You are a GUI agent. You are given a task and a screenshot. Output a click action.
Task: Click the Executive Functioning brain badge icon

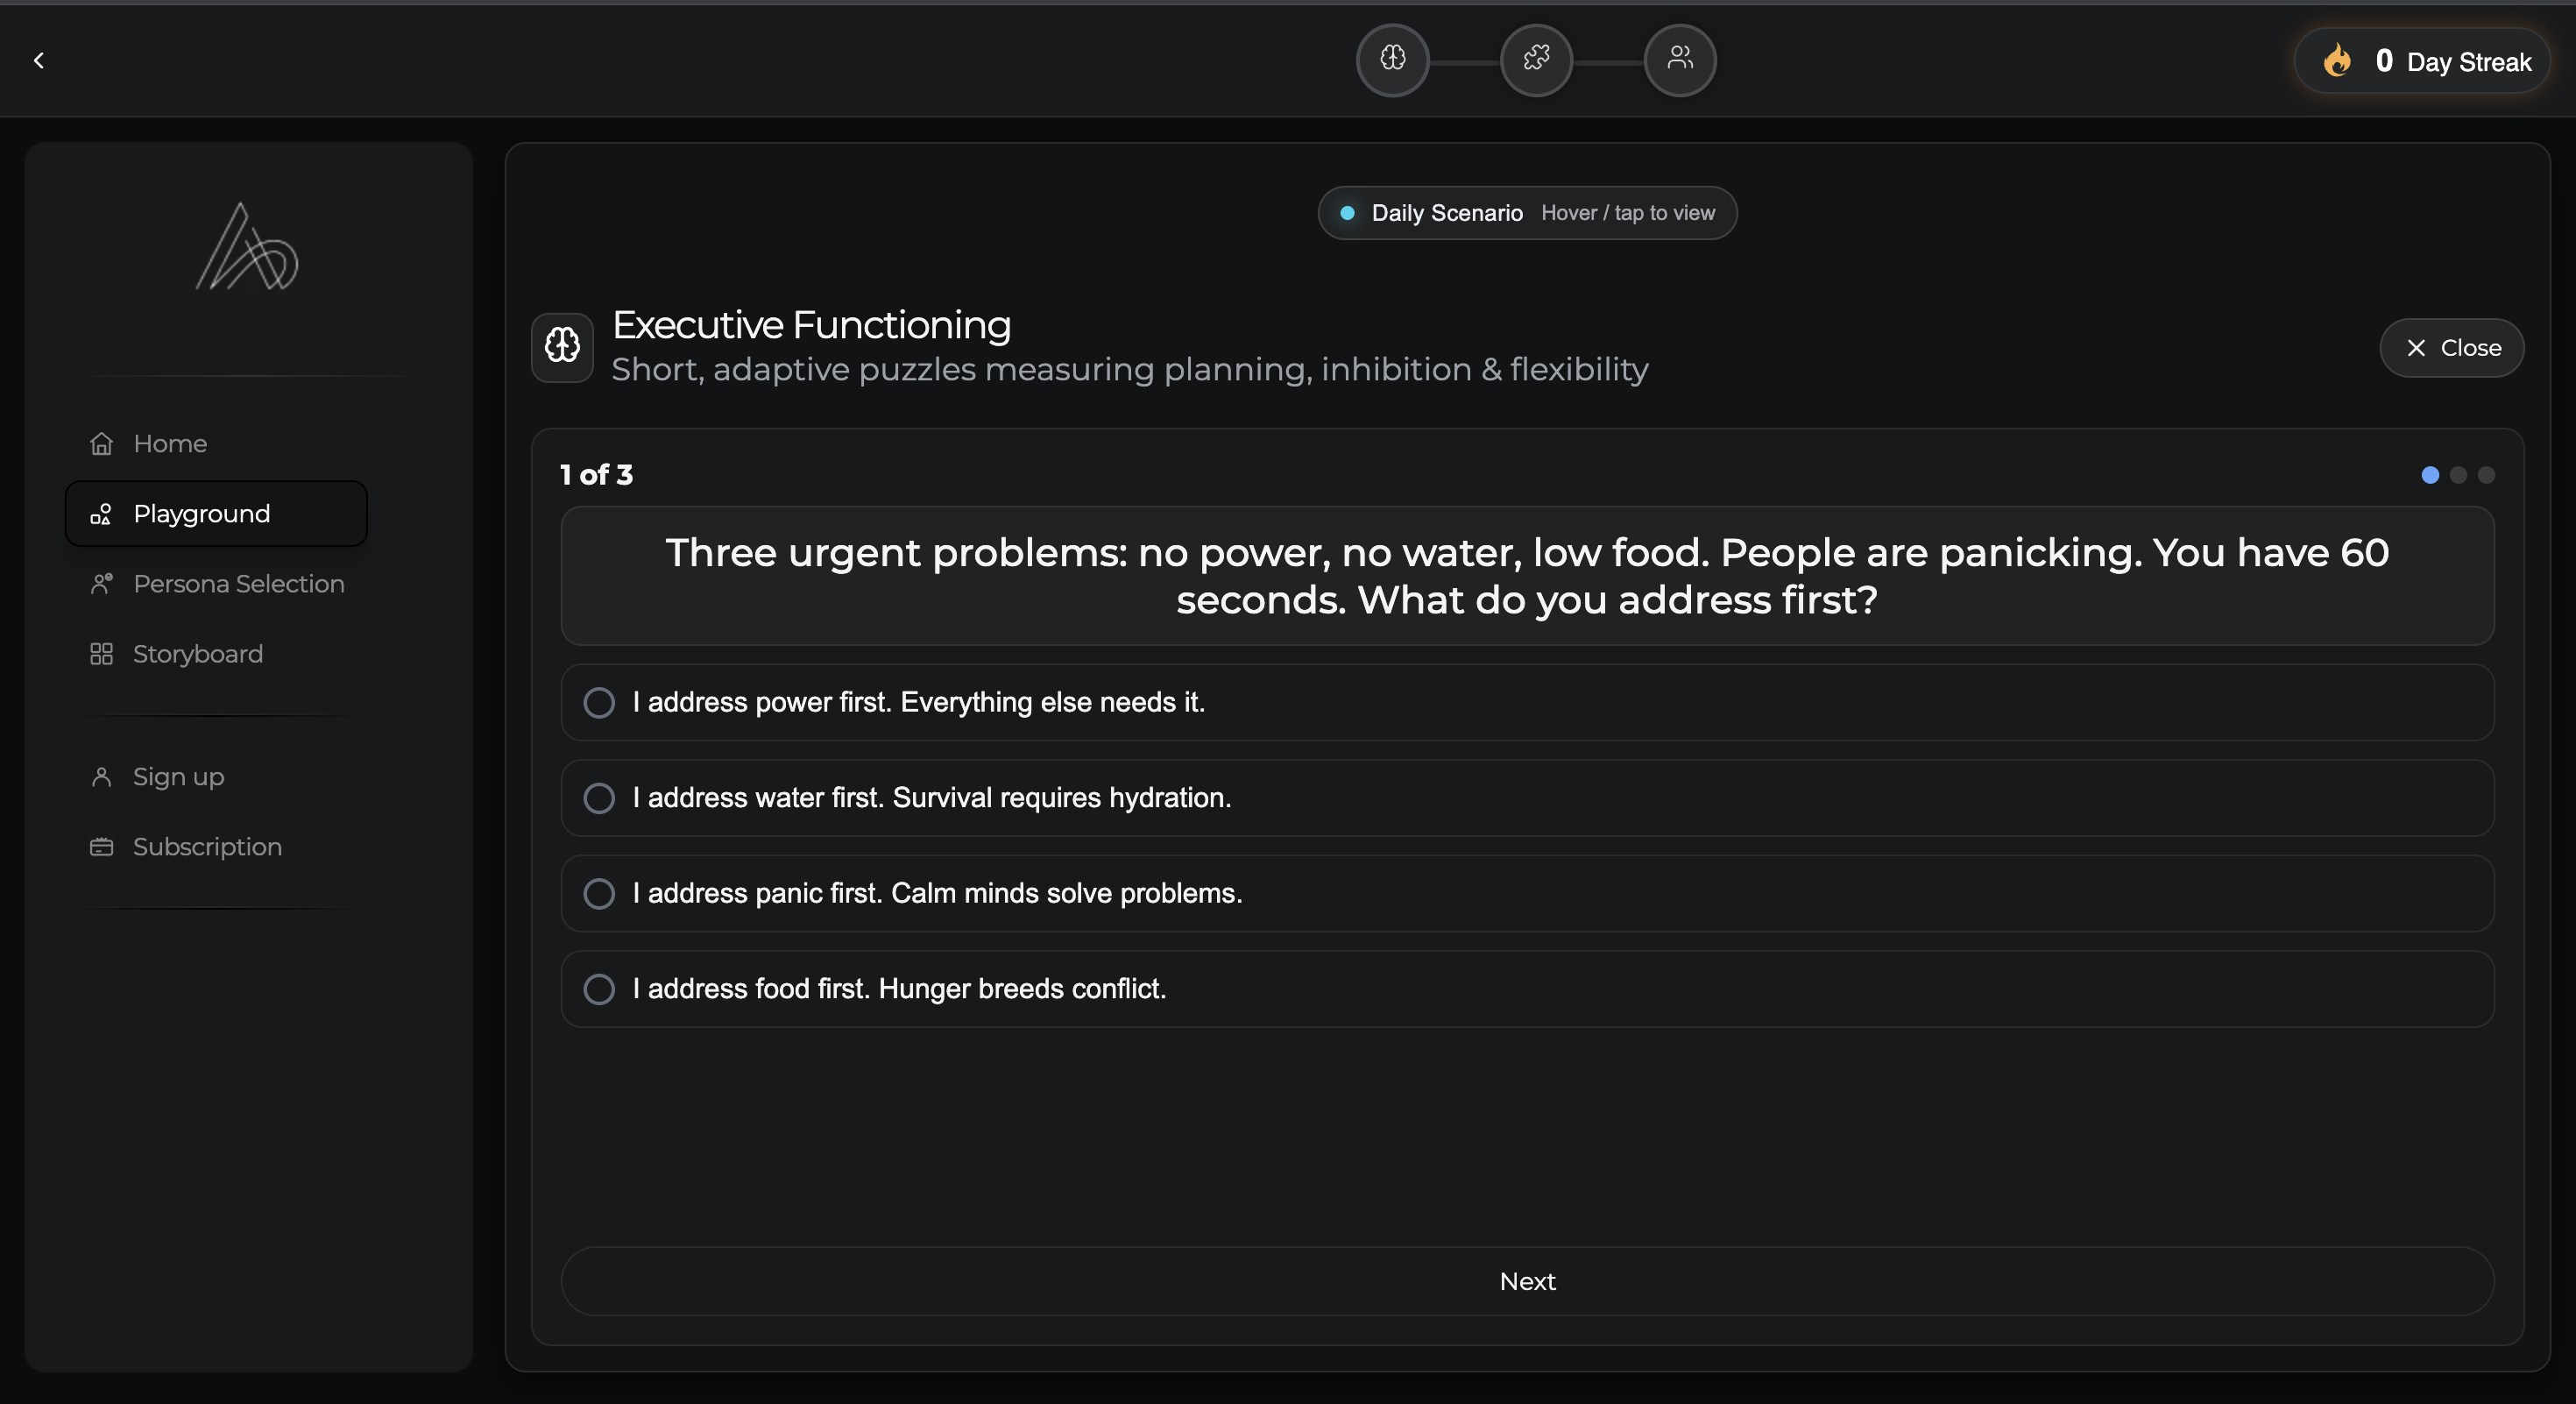coord(562,347)
